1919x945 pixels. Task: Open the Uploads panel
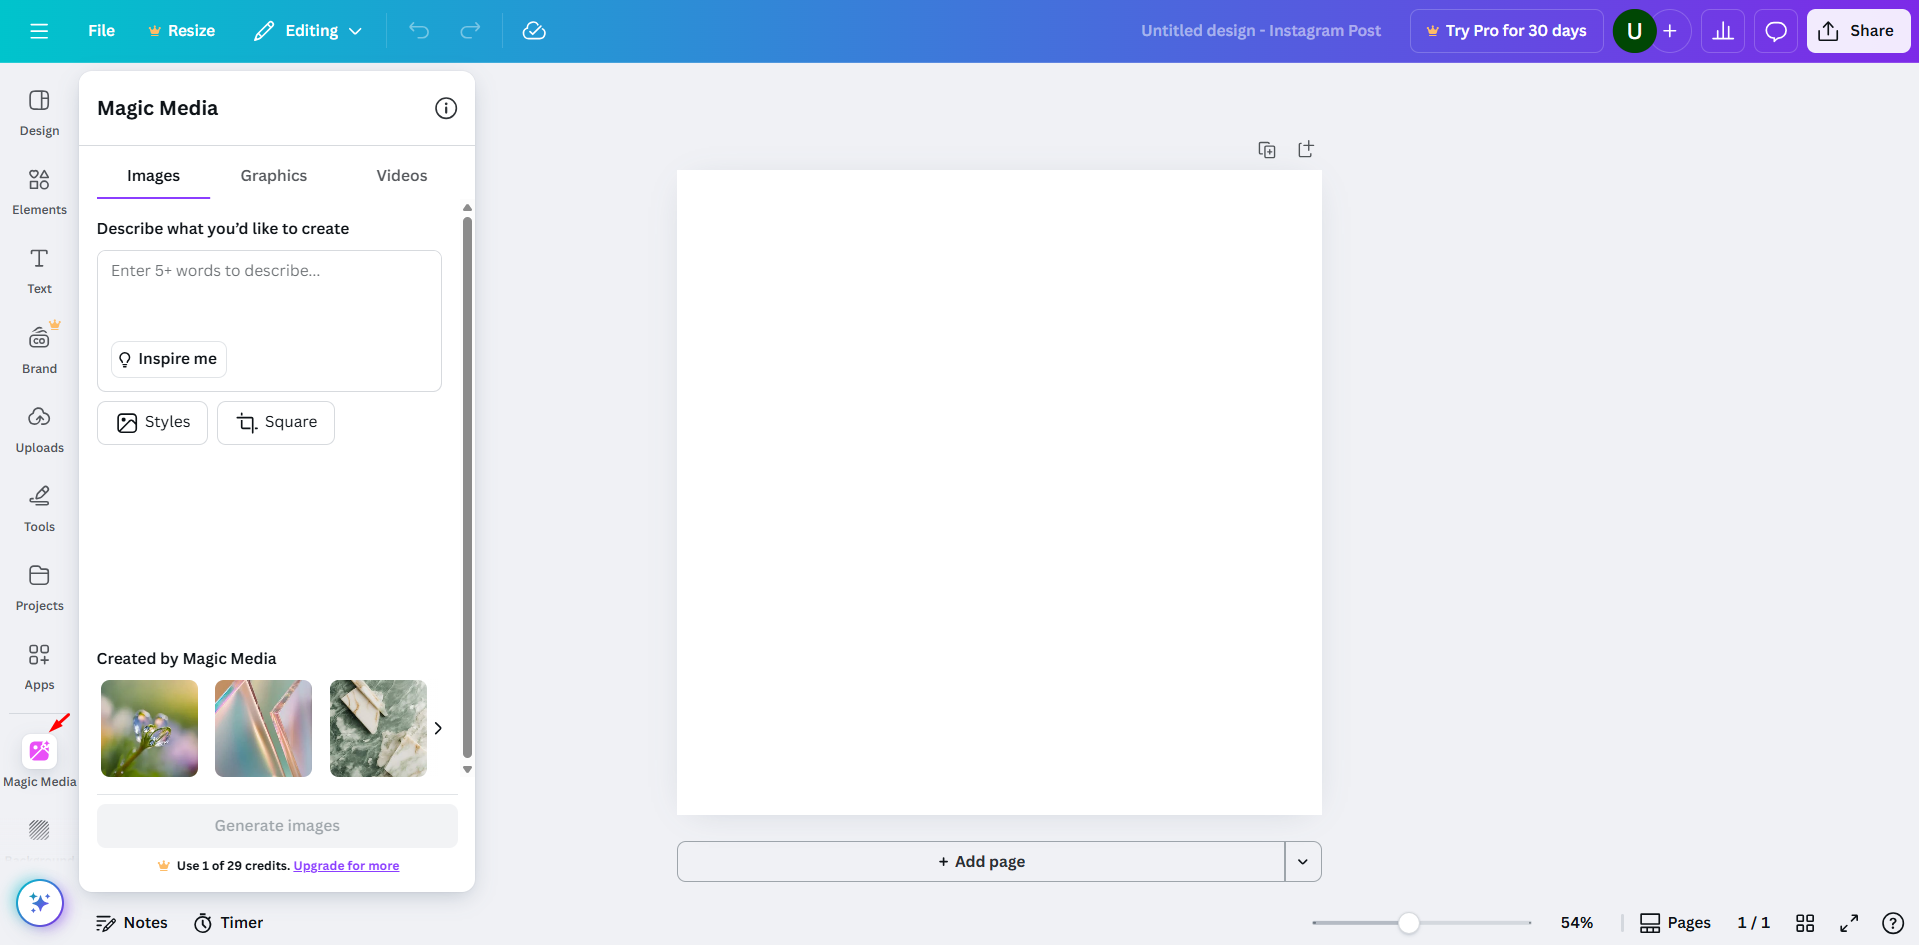click(38, 427)
